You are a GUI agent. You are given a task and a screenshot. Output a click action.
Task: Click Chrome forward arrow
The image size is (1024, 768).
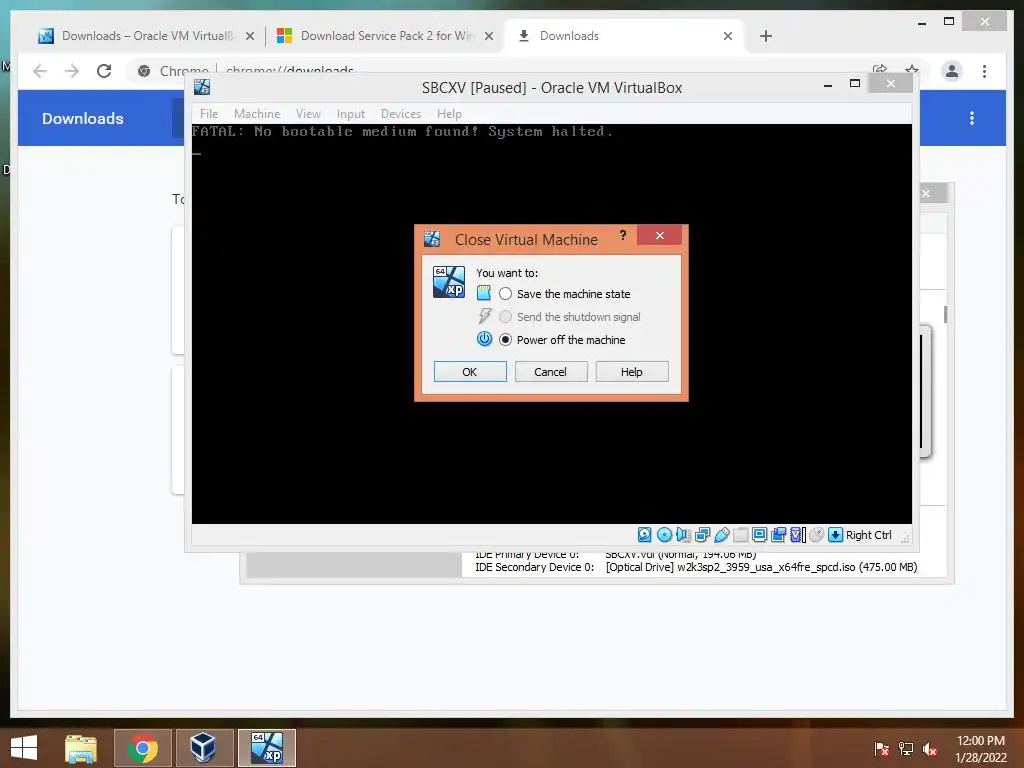(72, 71)
